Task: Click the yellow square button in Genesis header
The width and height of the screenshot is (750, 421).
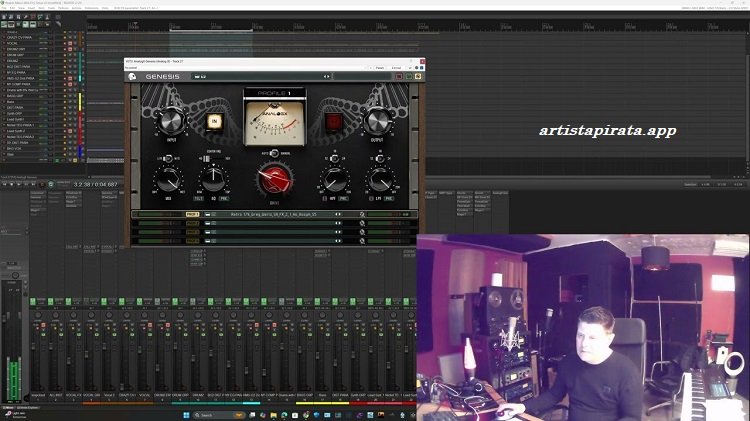Action: (x=418, y=77)
